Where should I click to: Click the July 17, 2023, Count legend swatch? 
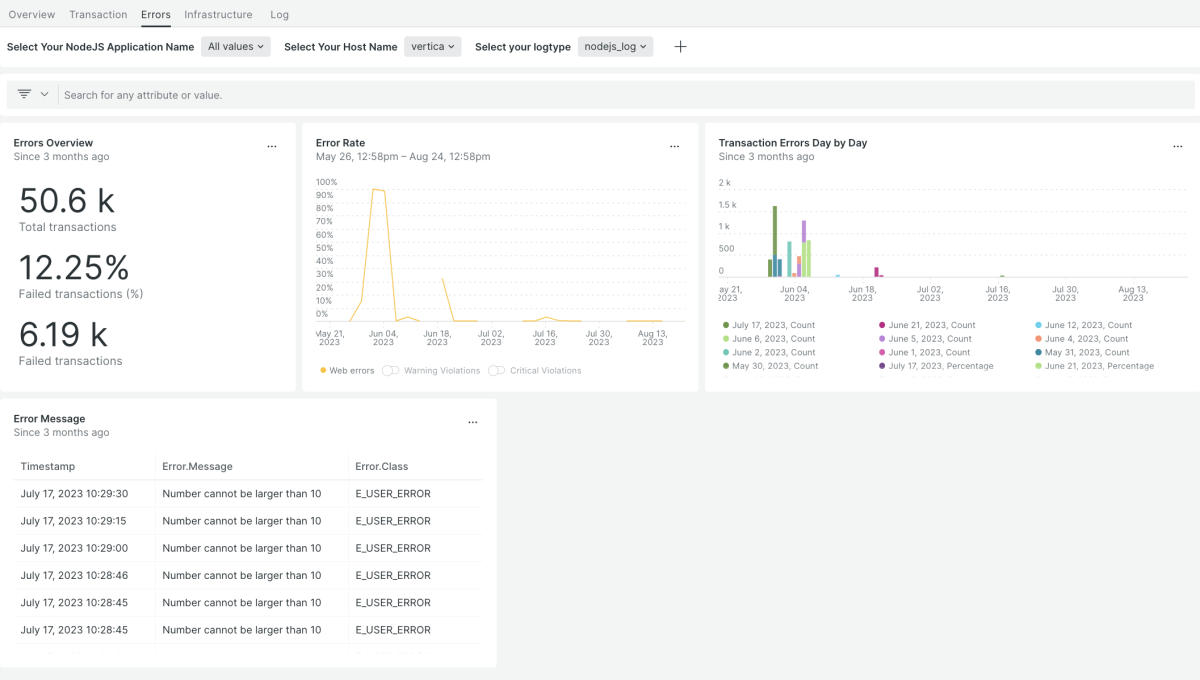726,325
